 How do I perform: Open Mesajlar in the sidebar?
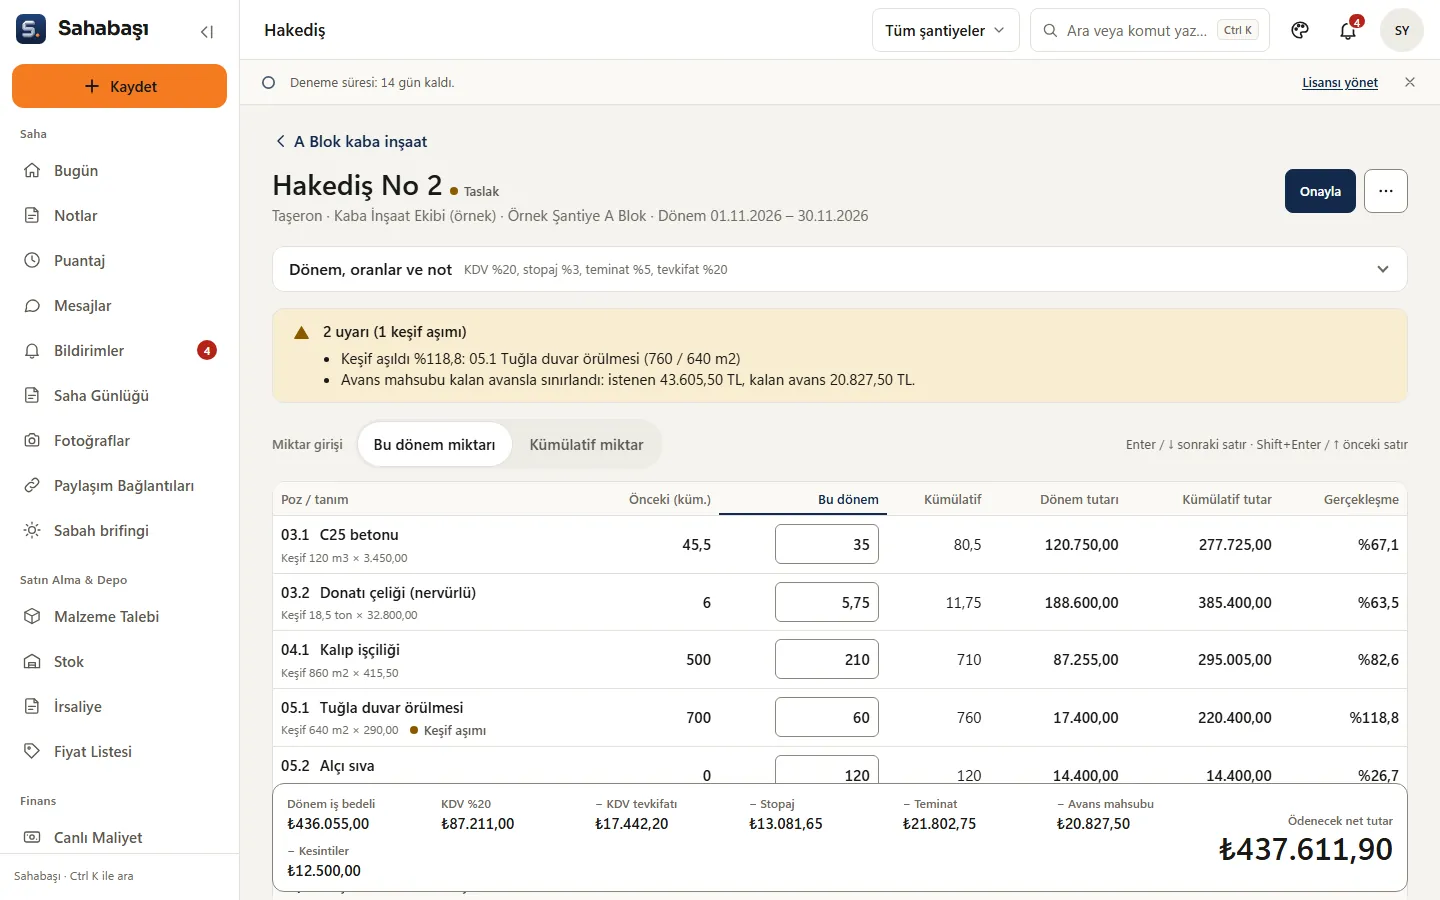[x=120, y=305]
